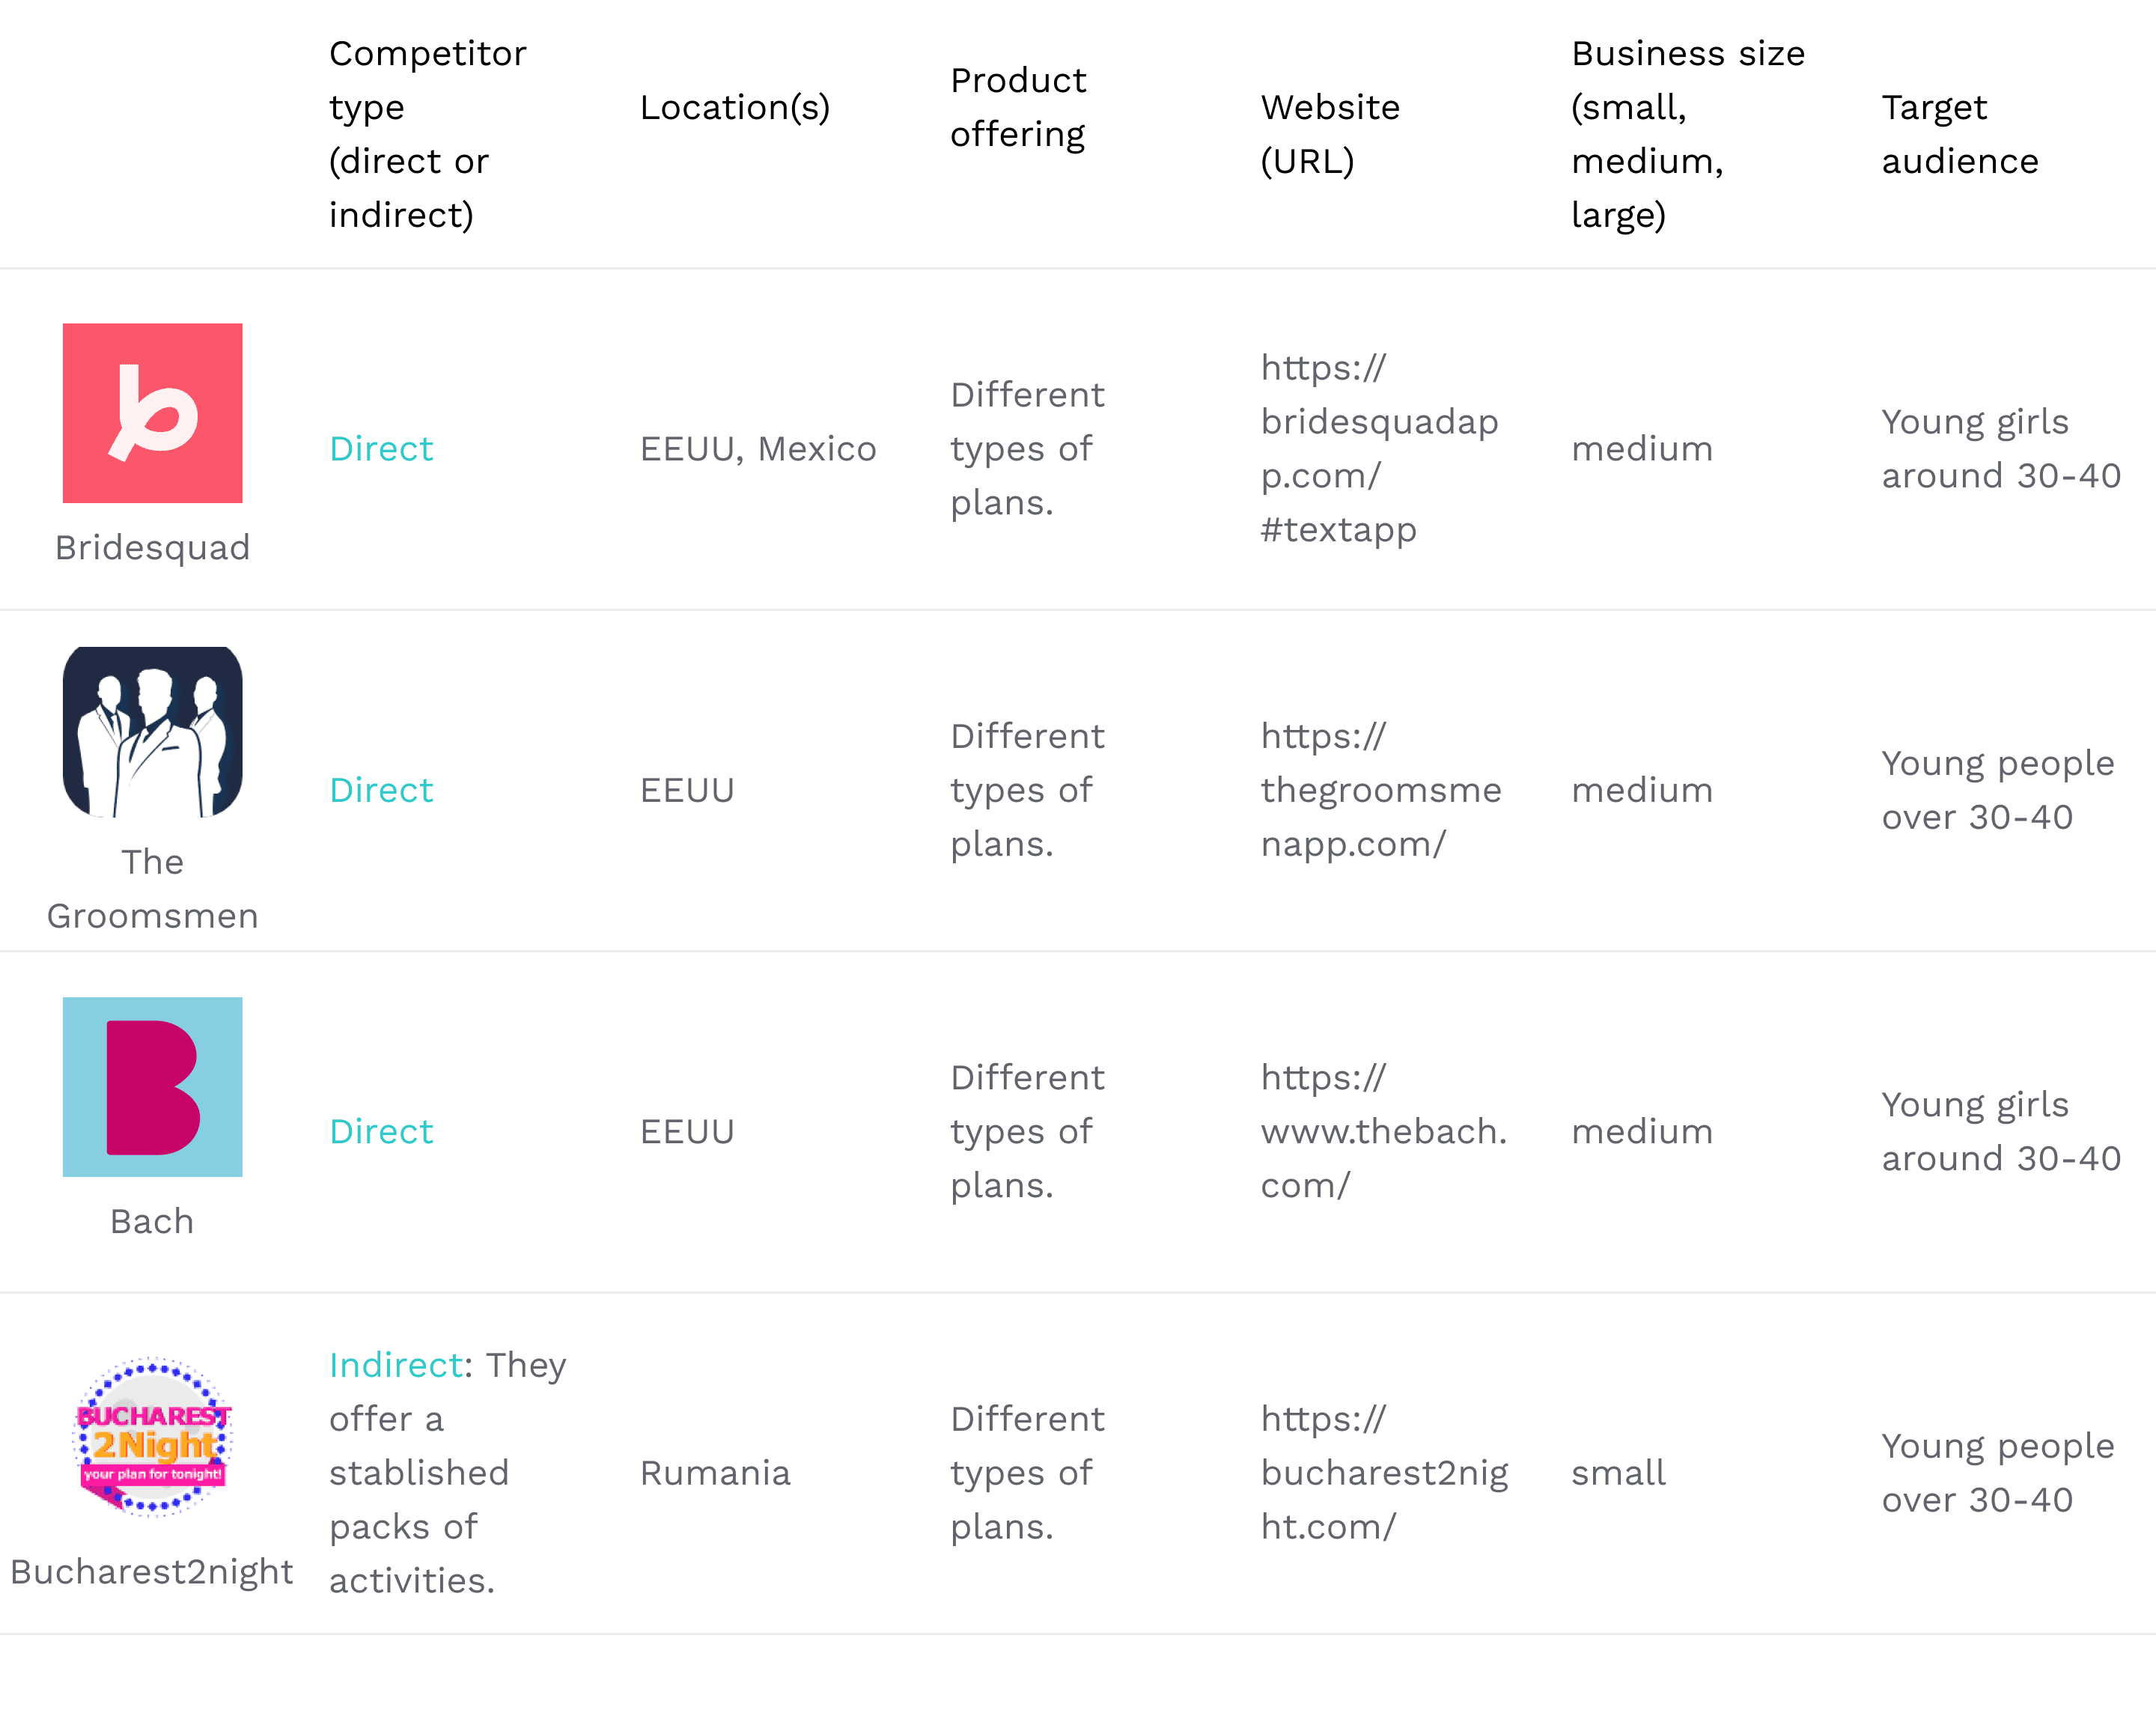The width and height of the screenshot is (2156, 1716).
Task: Click the Bucharest2night logo
Action: (x=152, y=1437)
